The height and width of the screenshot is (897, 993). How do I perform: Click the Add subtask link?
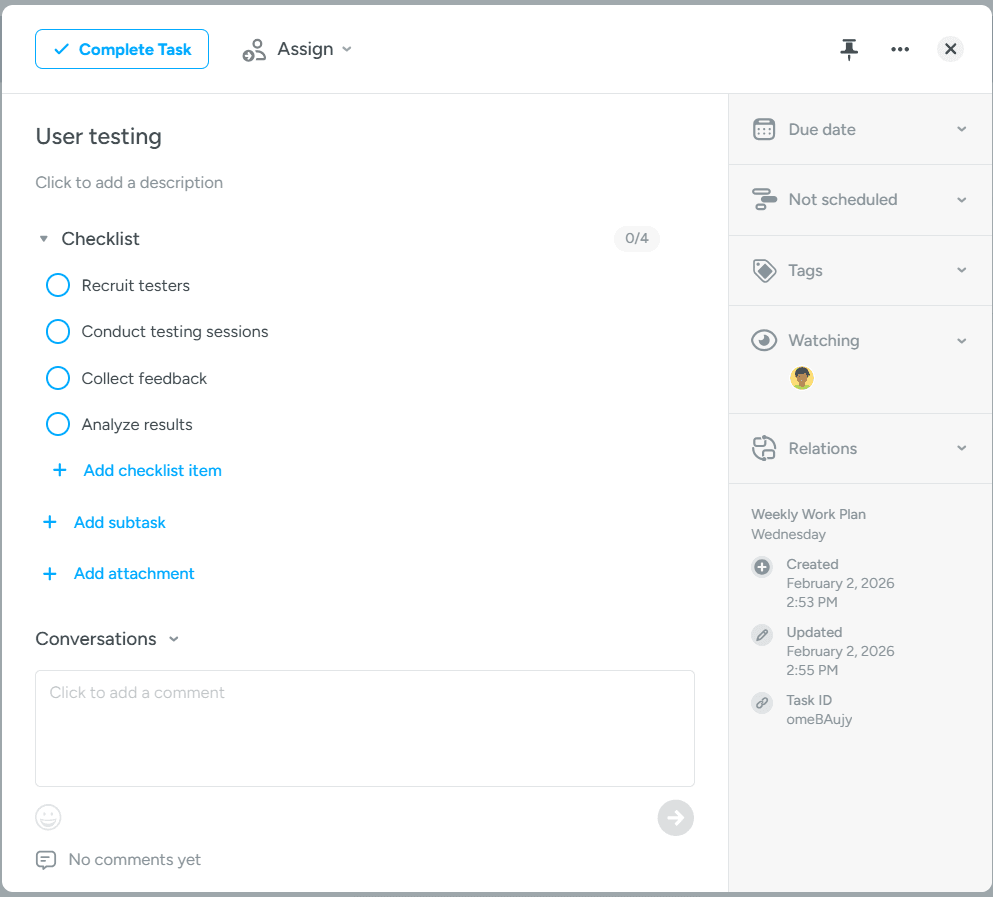click(119, 522)
